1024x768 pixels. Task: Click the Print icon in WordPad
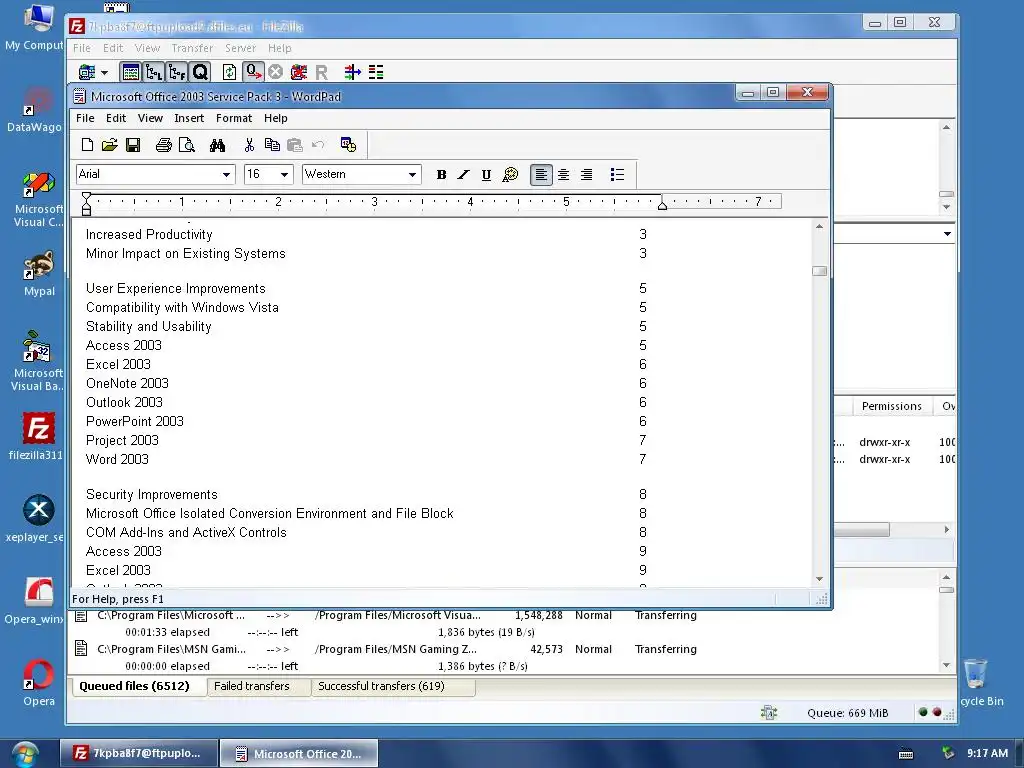pos(163,145)
